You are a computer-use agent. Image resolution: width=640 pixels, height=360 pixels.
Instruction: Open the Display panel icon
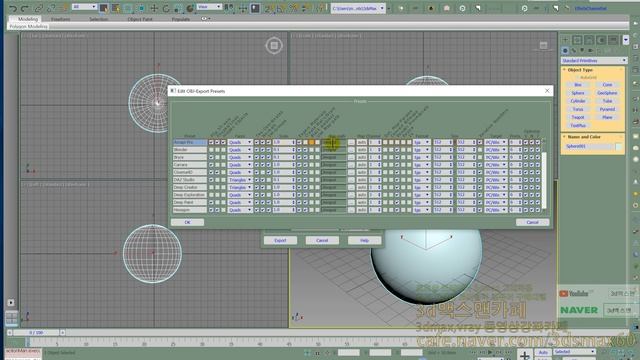point(613,40)
